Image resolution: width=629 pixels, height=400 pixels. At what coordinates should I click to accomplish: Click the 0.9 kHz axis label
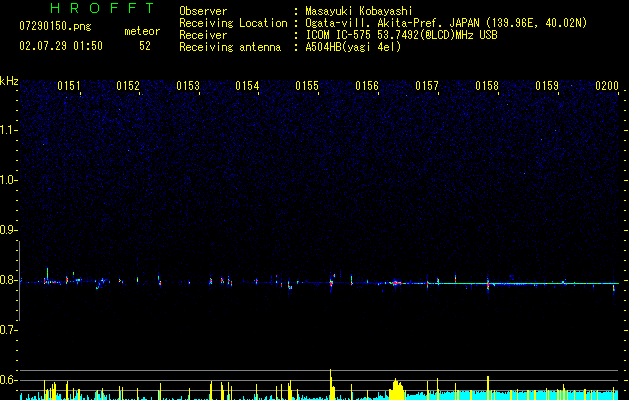pyautogui.click(x=8, y=230)
